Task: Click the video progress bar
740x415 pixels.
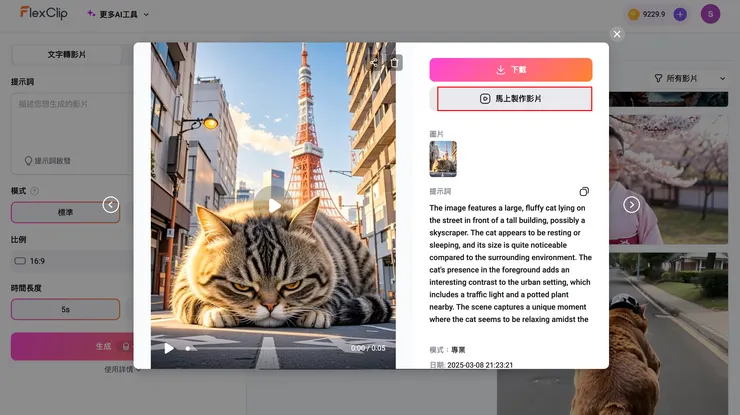Action: [x=264, y=348]
